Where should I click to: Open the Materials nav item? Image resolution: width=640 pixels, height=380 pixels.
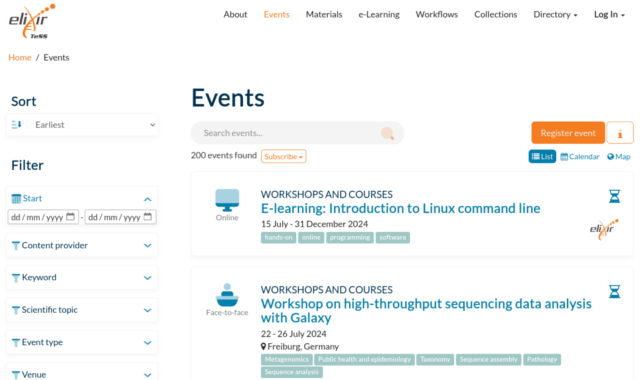[324, 15]
